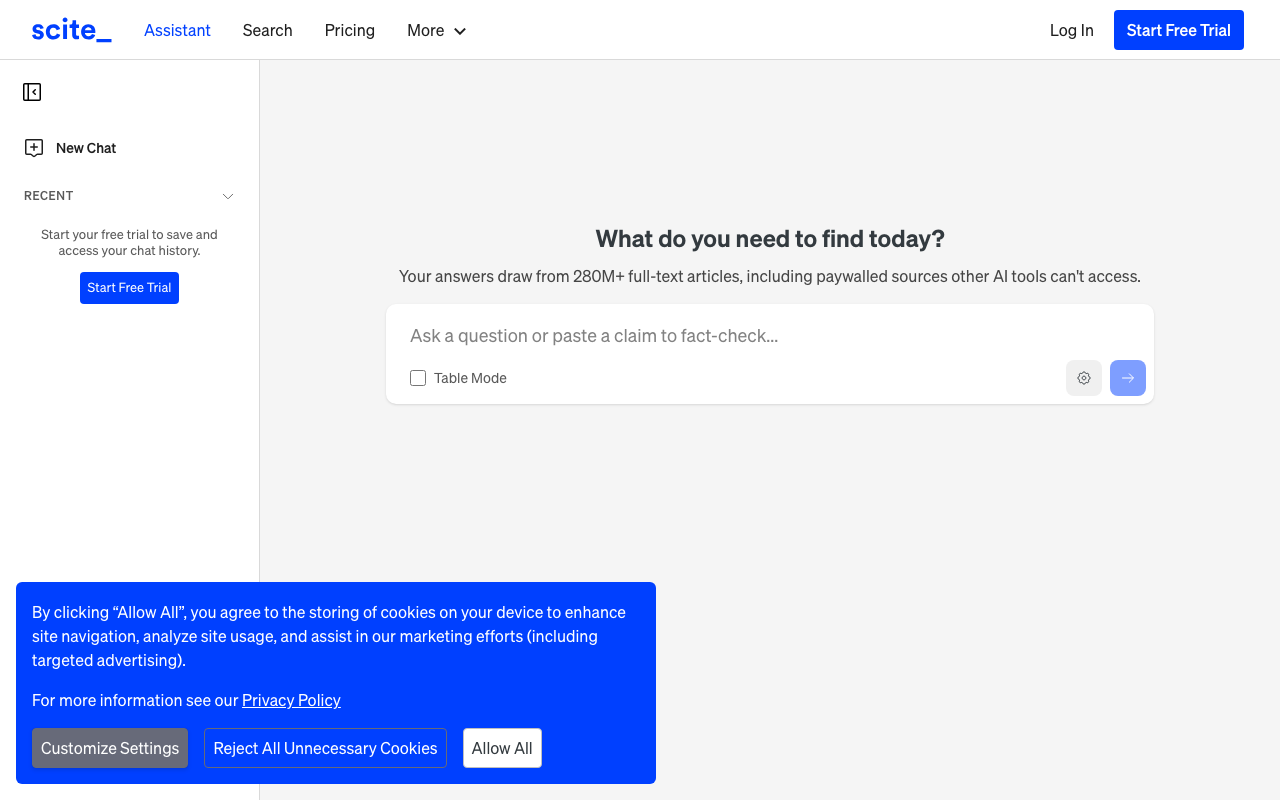Click the New Chat plus icon
The width and height of the screenshot is (1280, 800).
34,148
